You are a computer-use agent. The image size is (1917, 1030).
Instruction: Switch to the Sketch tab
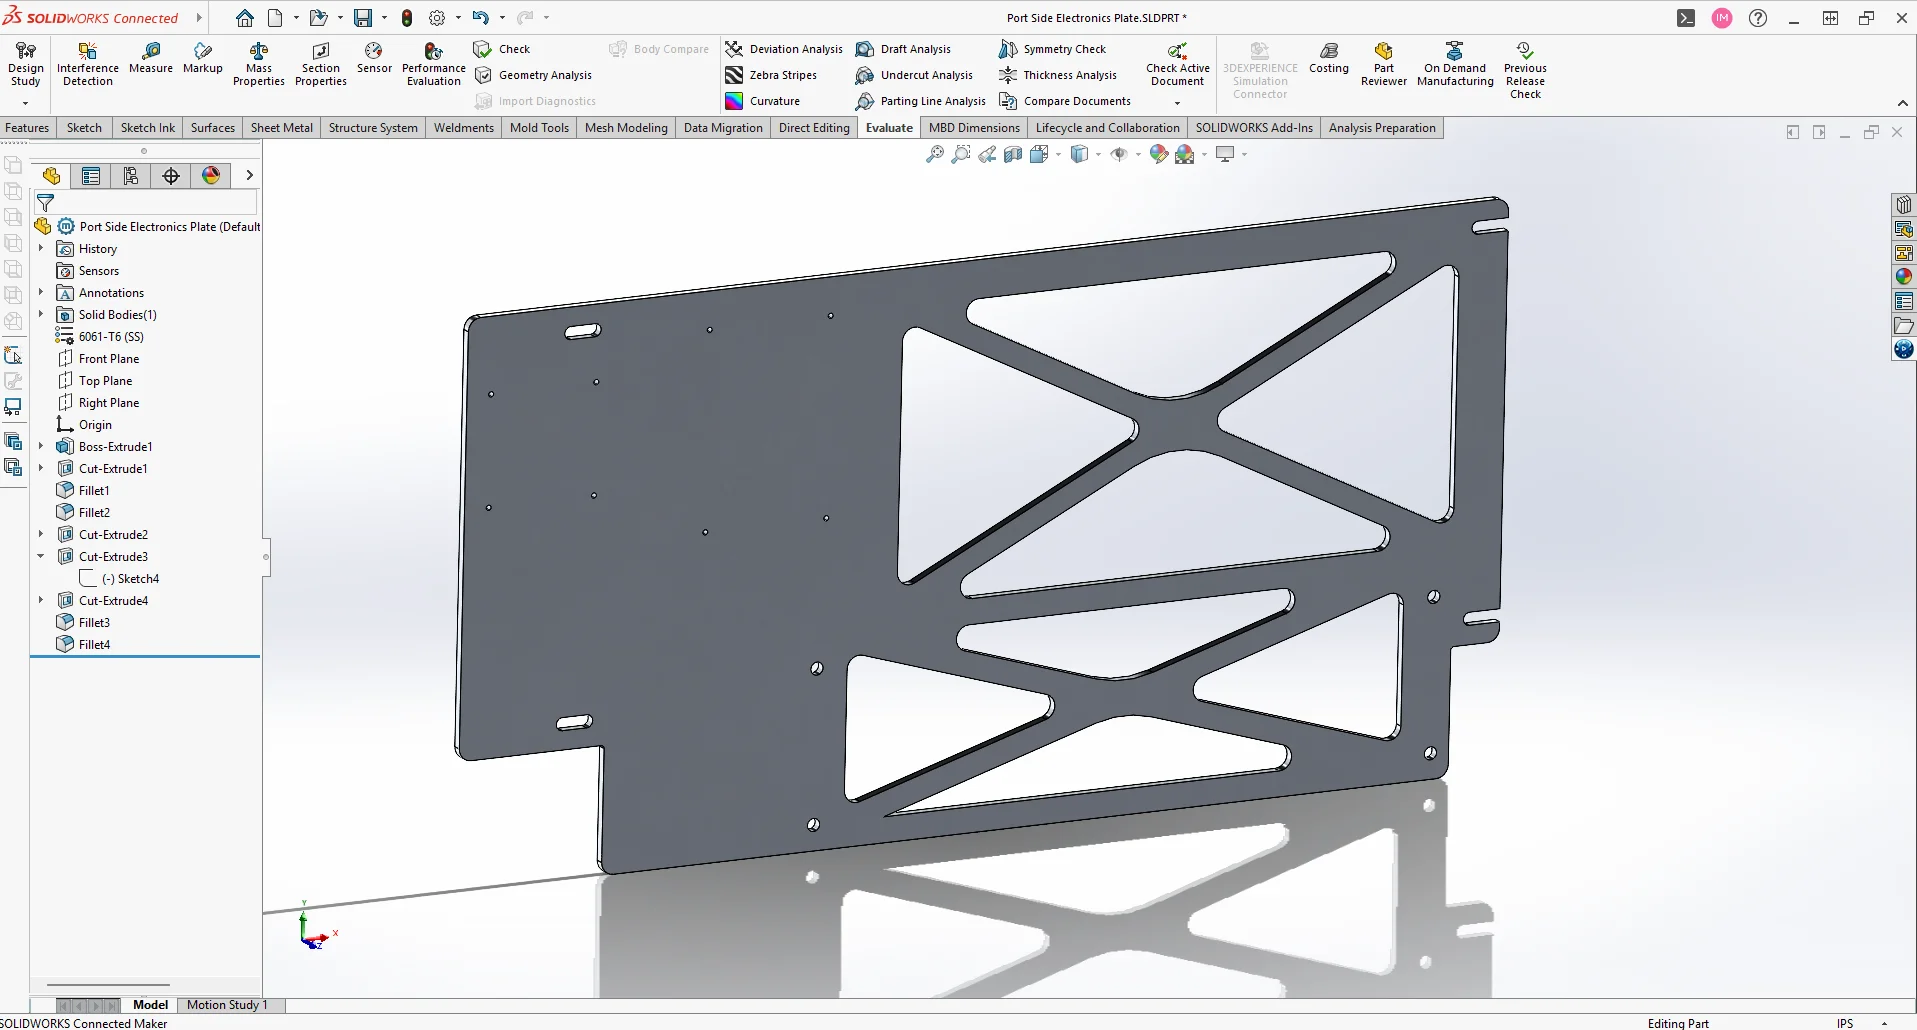click(x=84, y=128)
